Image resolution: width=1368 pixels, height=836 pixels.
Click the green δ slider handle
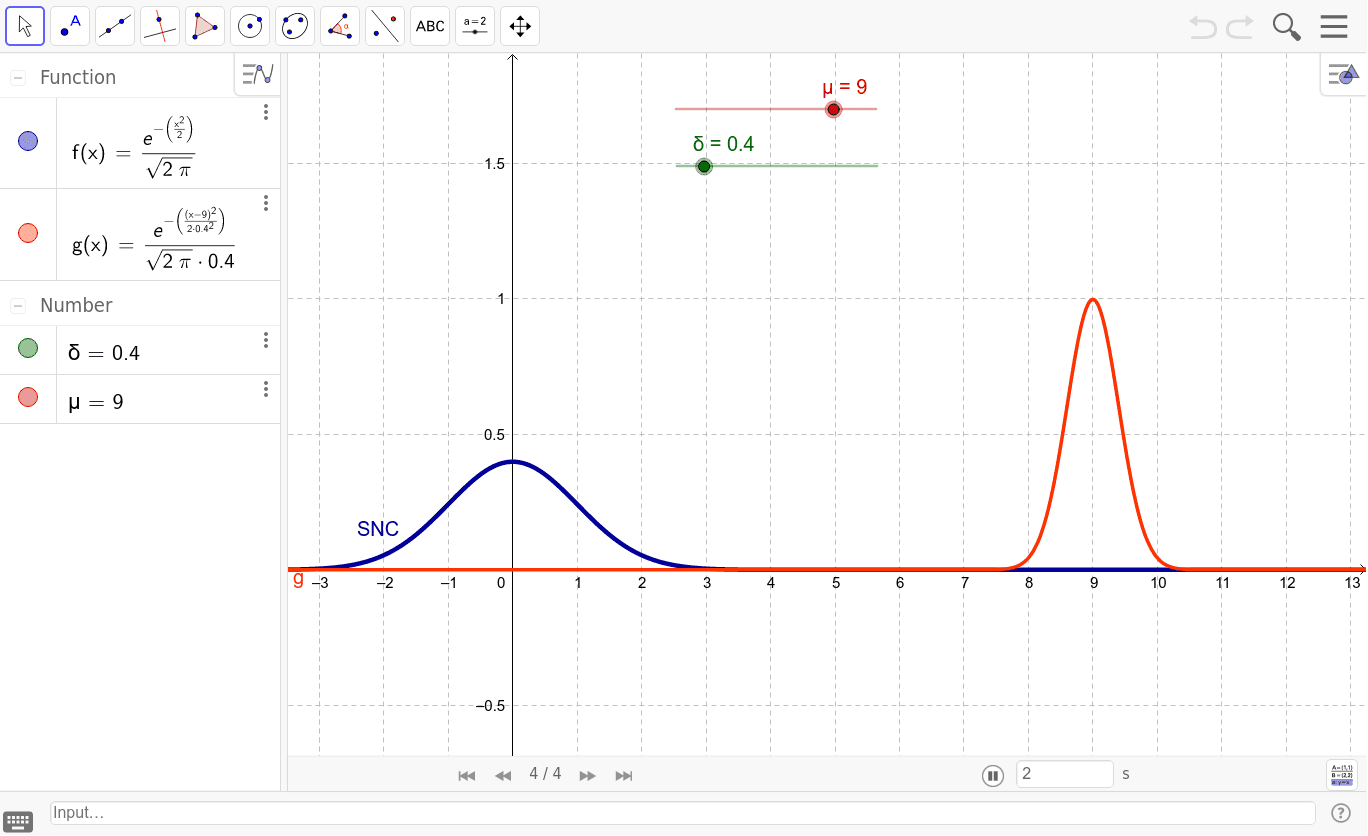704,166
